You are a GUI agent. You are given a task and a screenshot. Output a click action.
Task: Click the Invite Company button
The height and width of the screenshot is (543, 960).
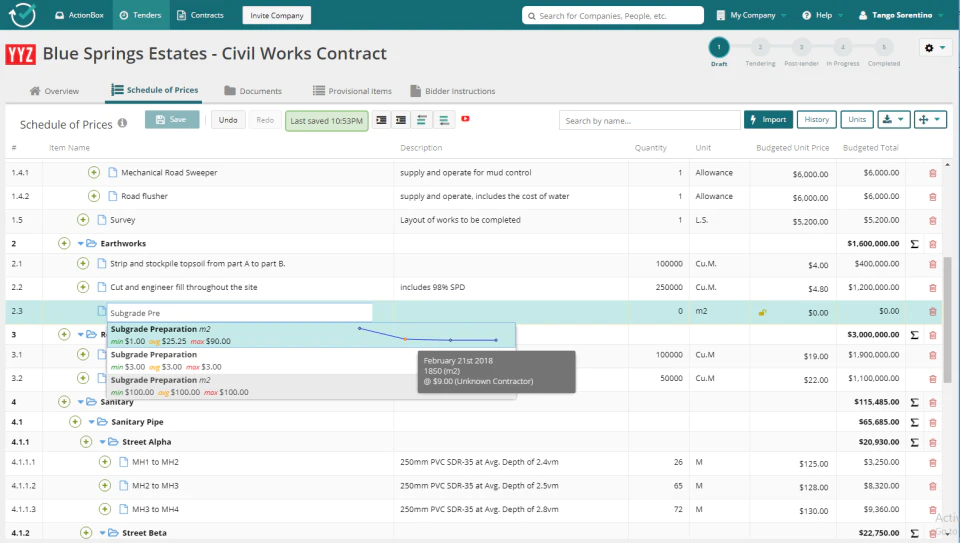pyautogui.click(x=277, y=15)
